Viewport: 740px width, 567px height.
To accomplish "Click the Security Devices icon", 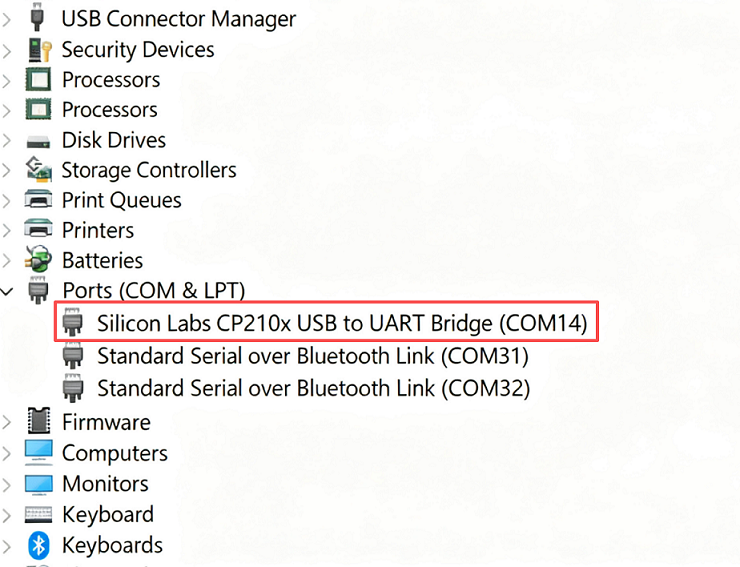I will point(38,49).
